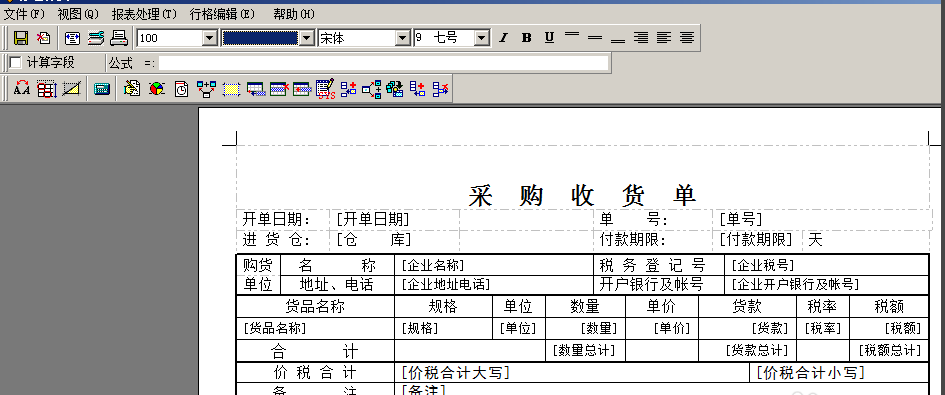This screenshot has width=945, height=395.
Task: Click the SYS notepad icon
Action: point(326,89)
